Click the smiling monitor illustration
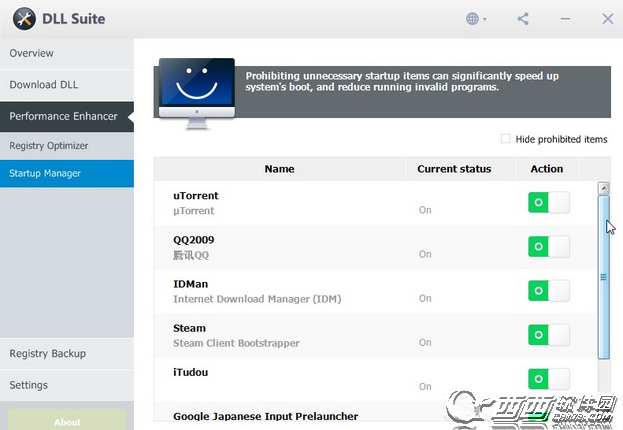This screenshot has height=430, width=623. (x=197, y=93)
